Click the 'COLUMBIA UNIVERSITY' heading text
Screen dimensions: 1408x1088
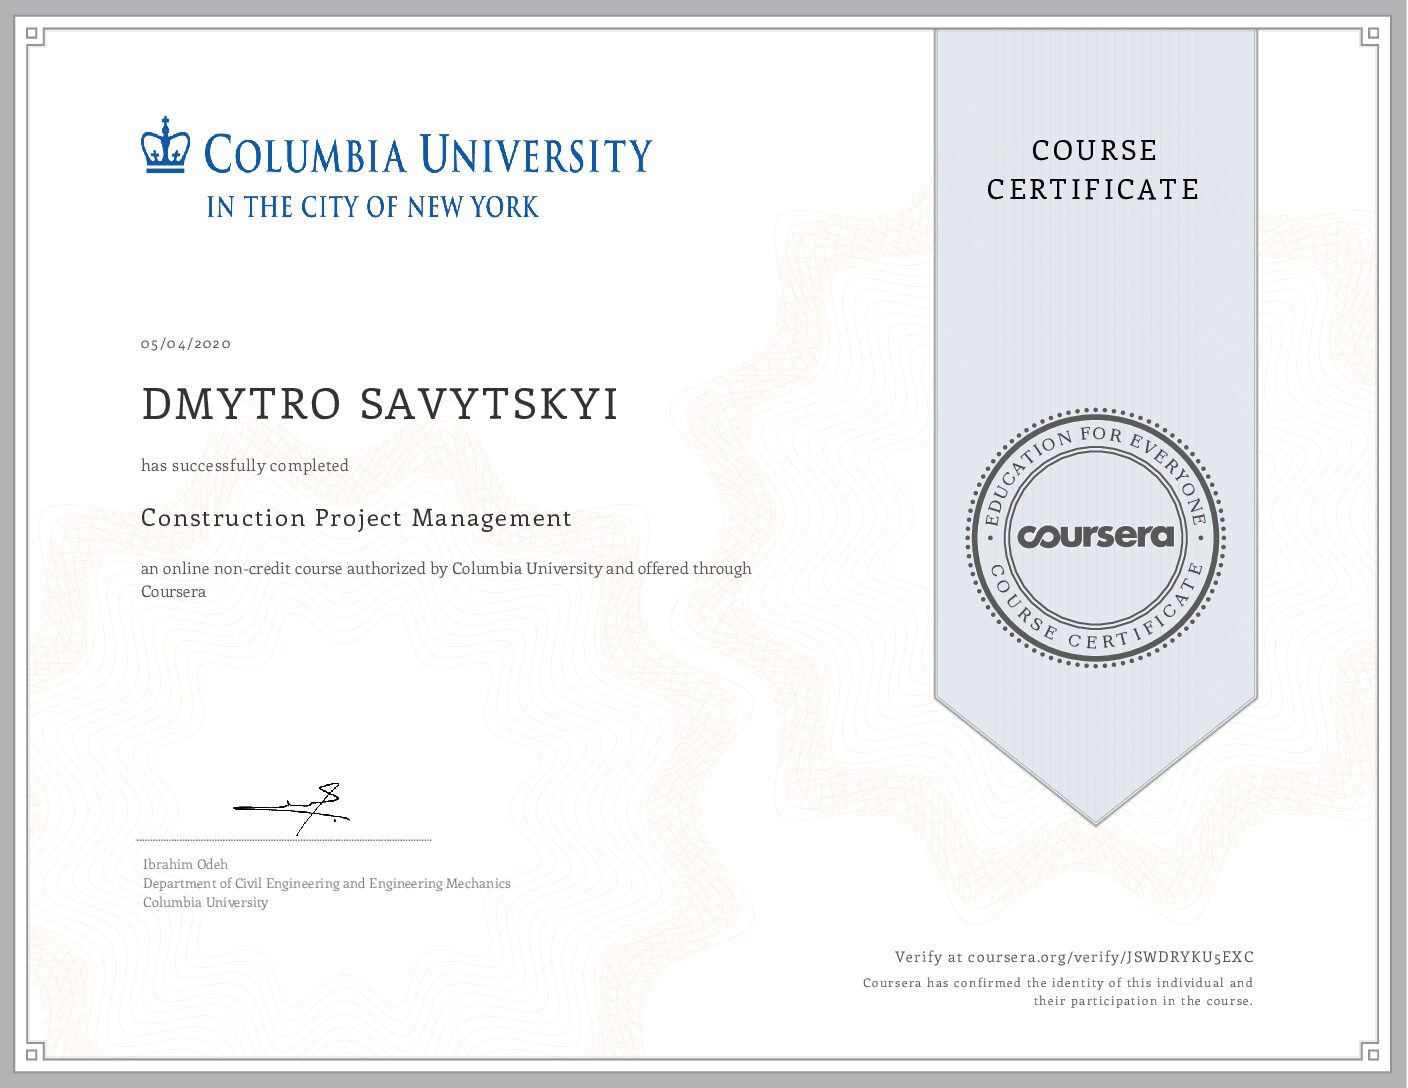428,155
